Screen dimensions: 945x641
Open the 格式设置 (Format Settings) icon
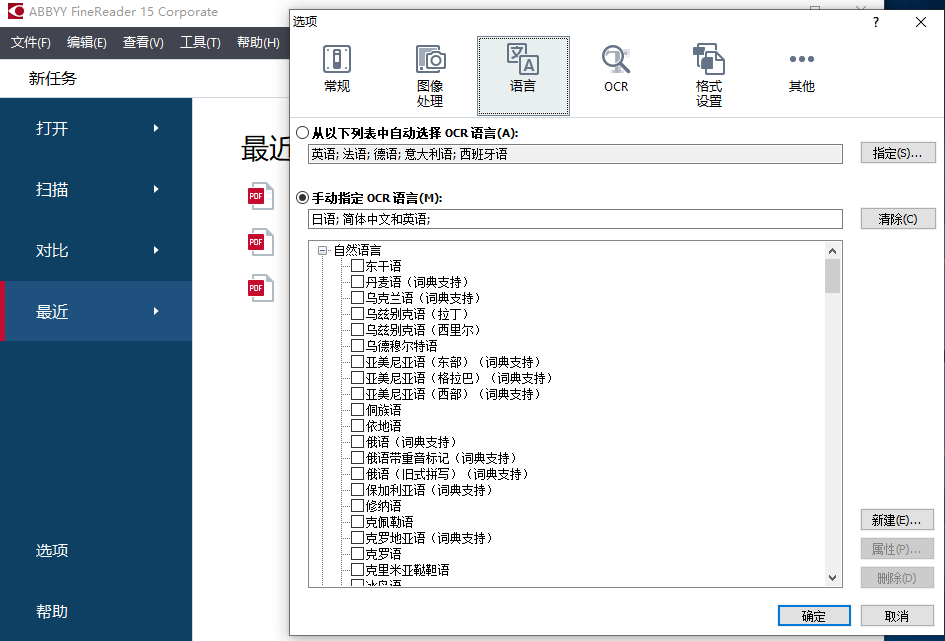click(708, 70)
